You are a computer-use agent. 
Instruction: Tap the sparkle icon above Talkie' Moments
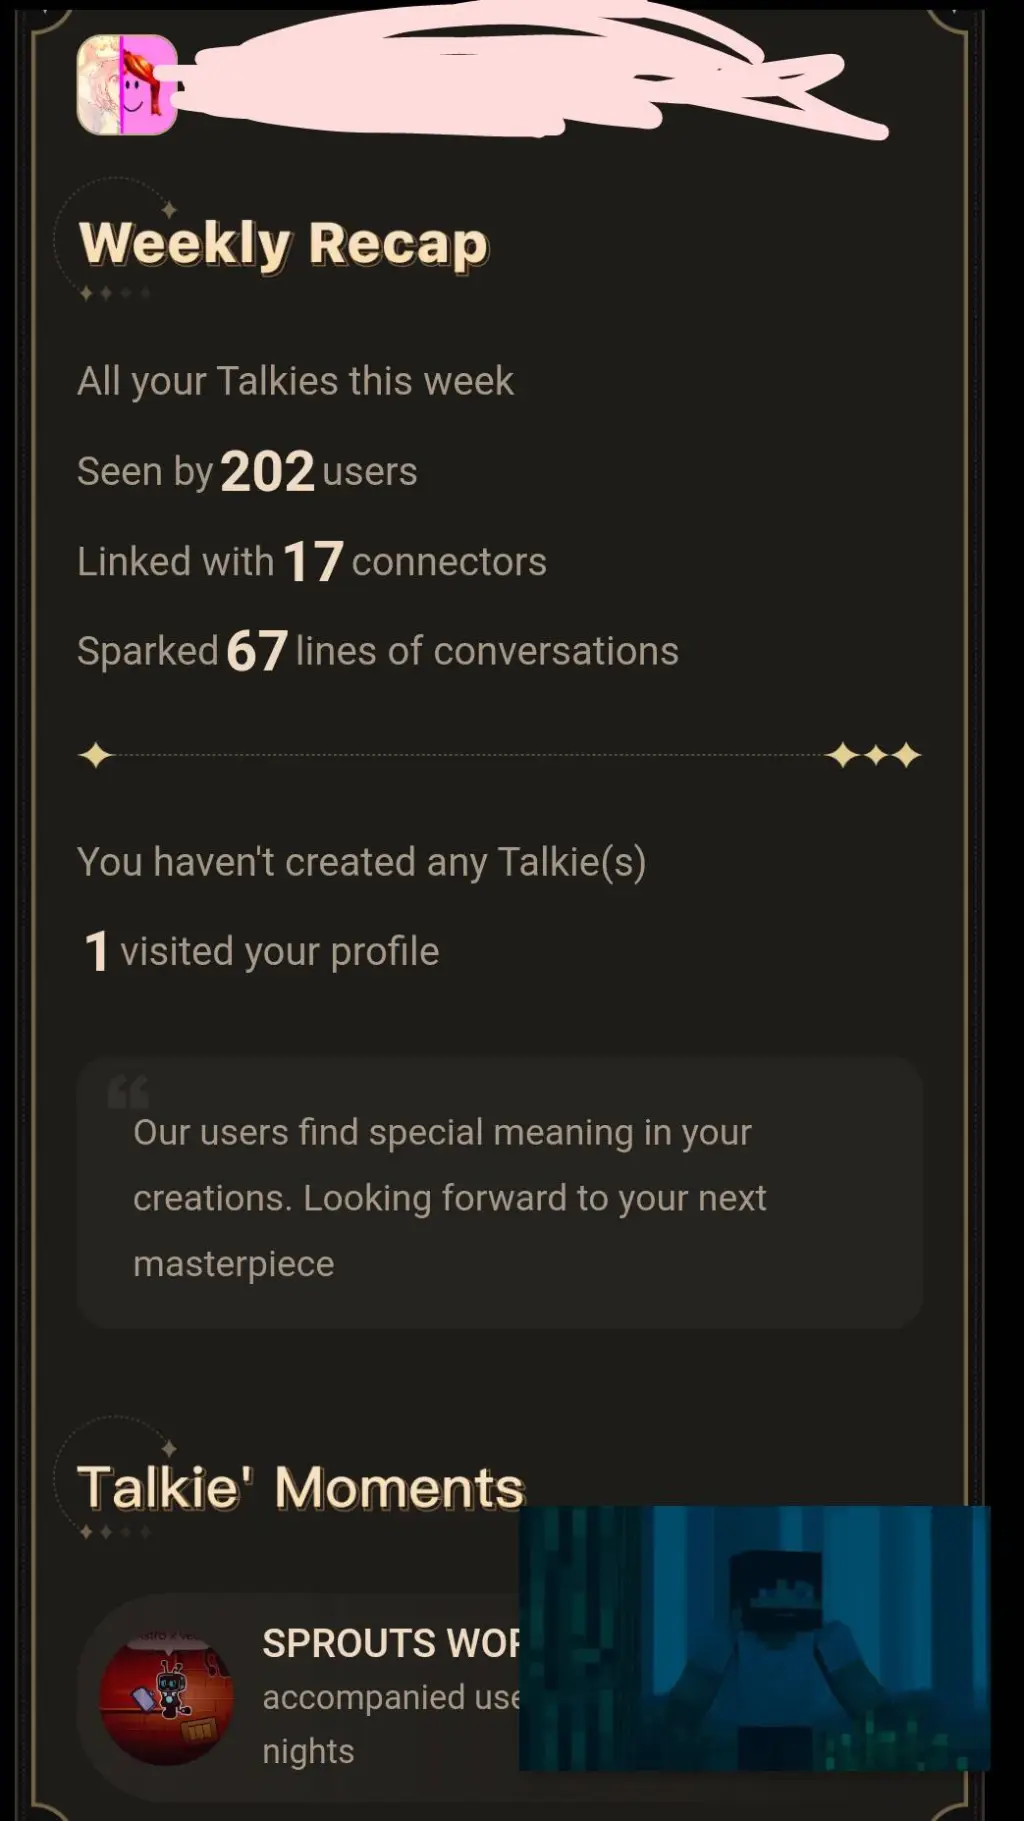coord(169,1448)
